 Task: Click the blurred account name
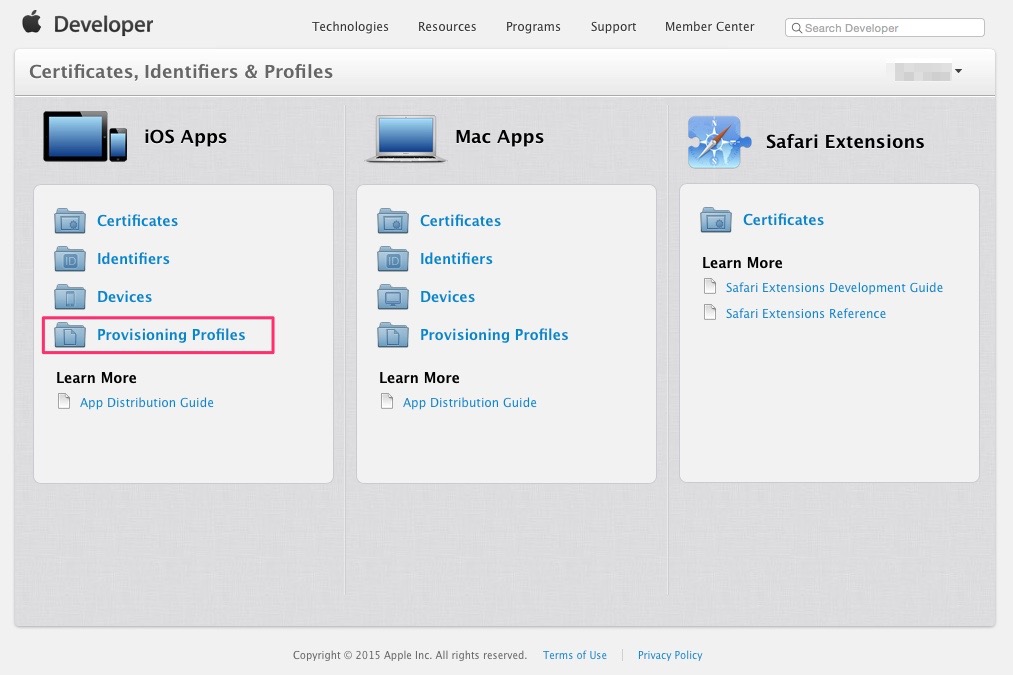tap(923, 72)
